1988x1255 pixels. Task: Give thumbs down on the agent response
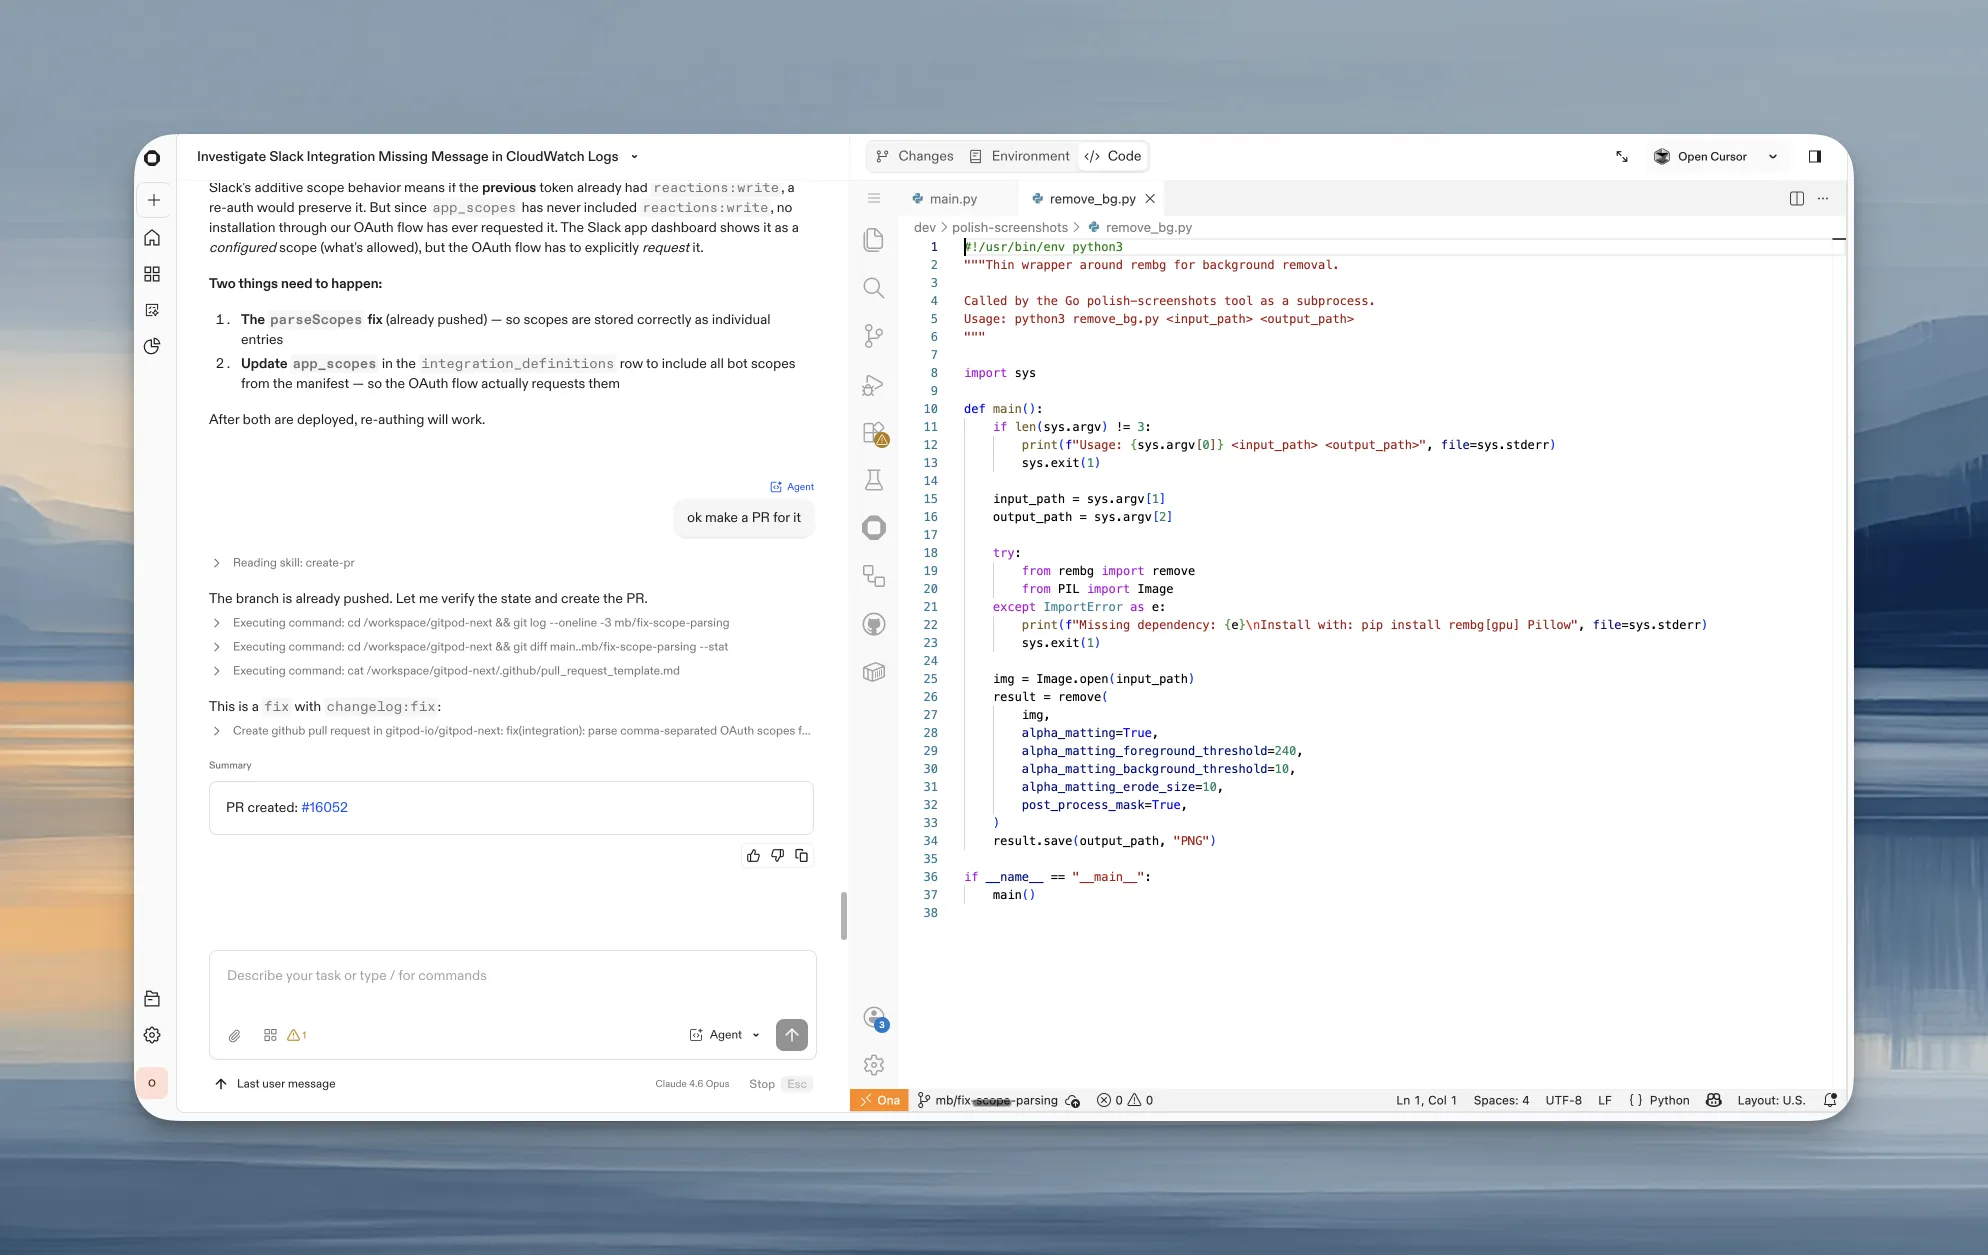(x=777, y=856)
